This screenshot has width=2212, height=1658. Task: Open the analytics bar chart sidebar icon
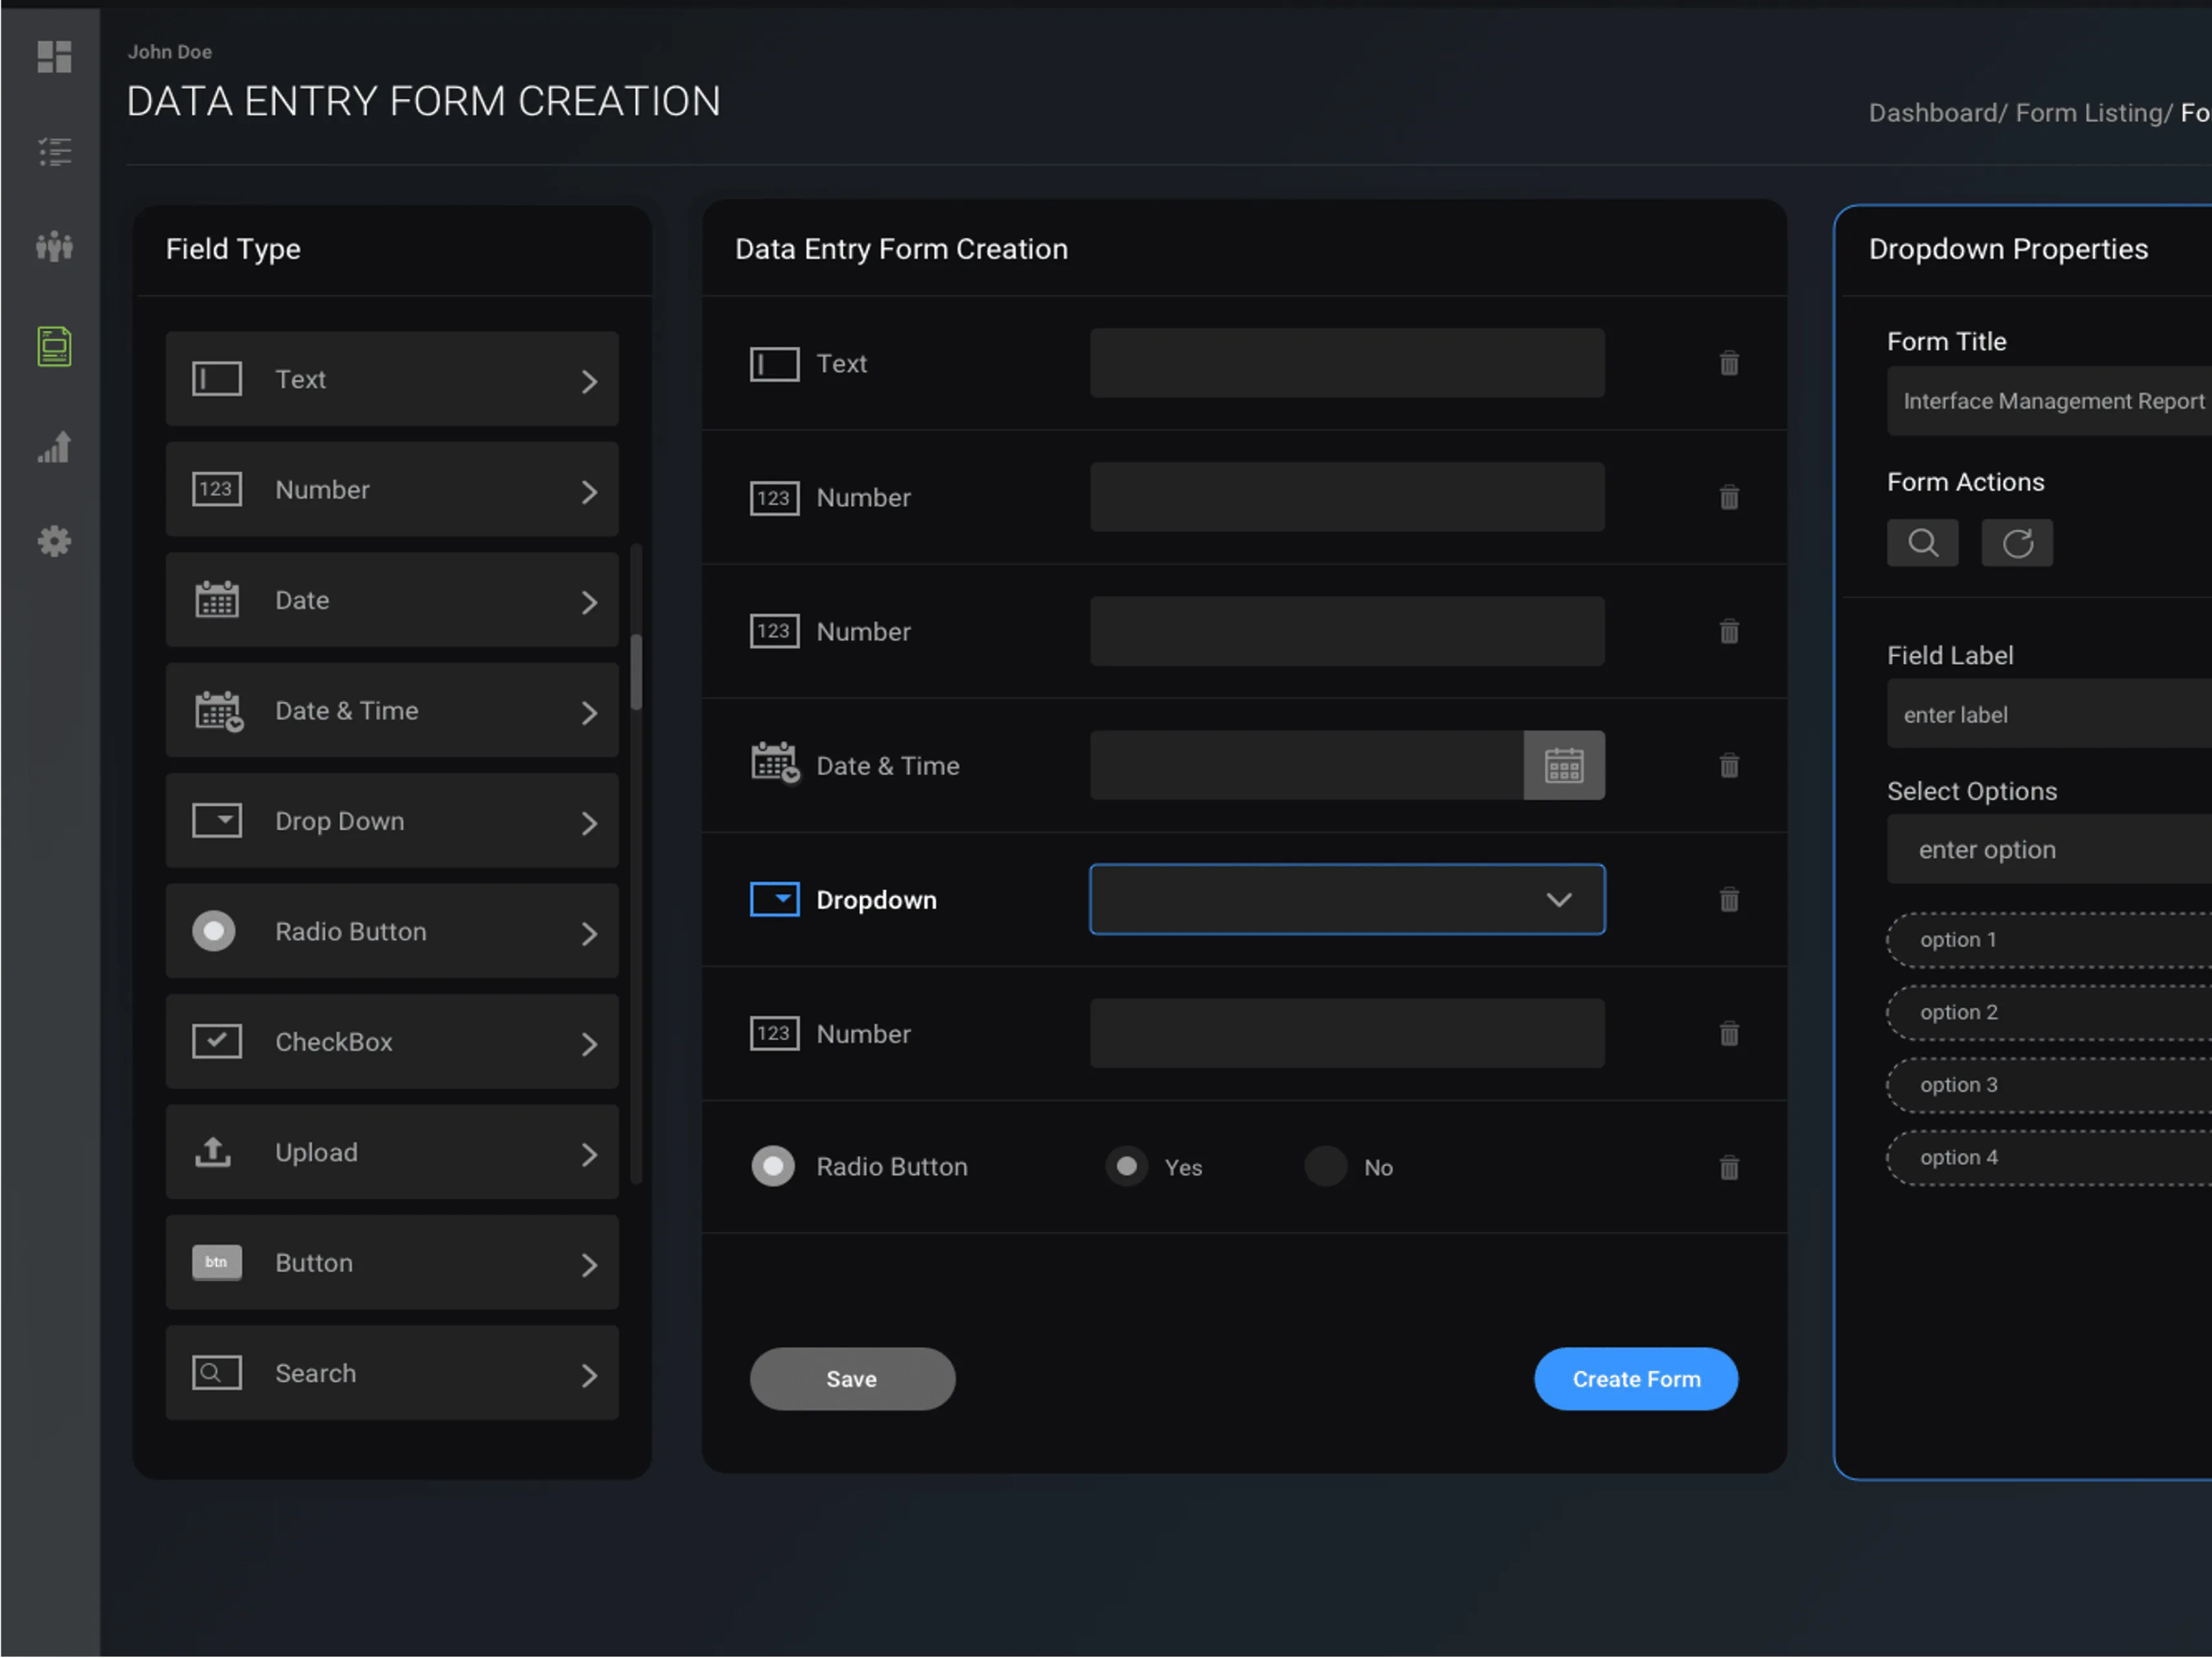coord(54,447)
